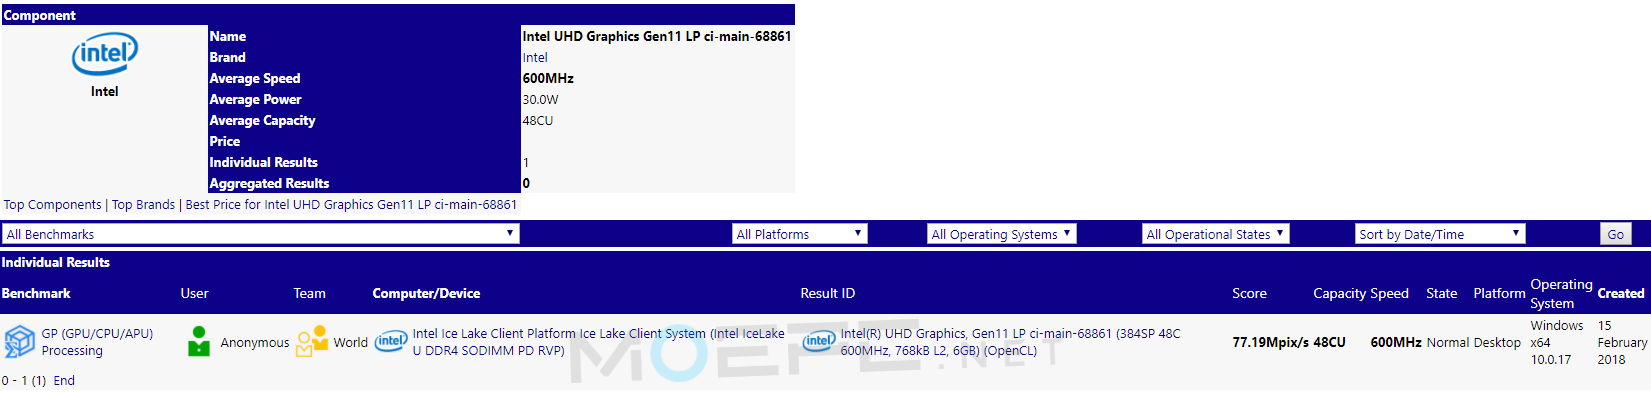Click the Go button
This screenshot has width=1651, height=393.
(1616, 234)
